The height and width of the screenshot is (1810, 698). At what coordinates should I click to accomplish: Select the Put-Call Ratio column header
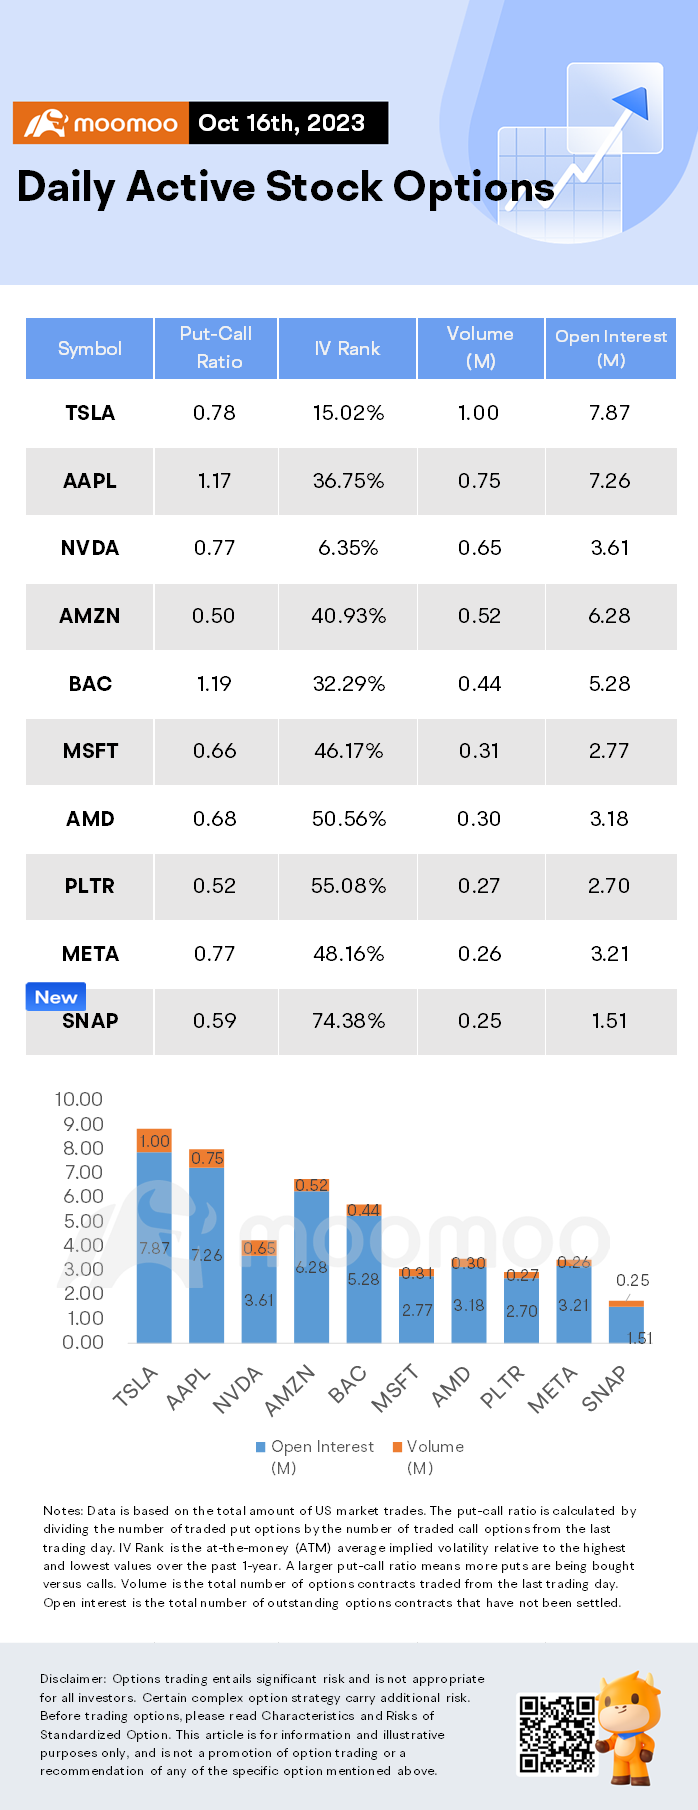click(x=216, y=348)
